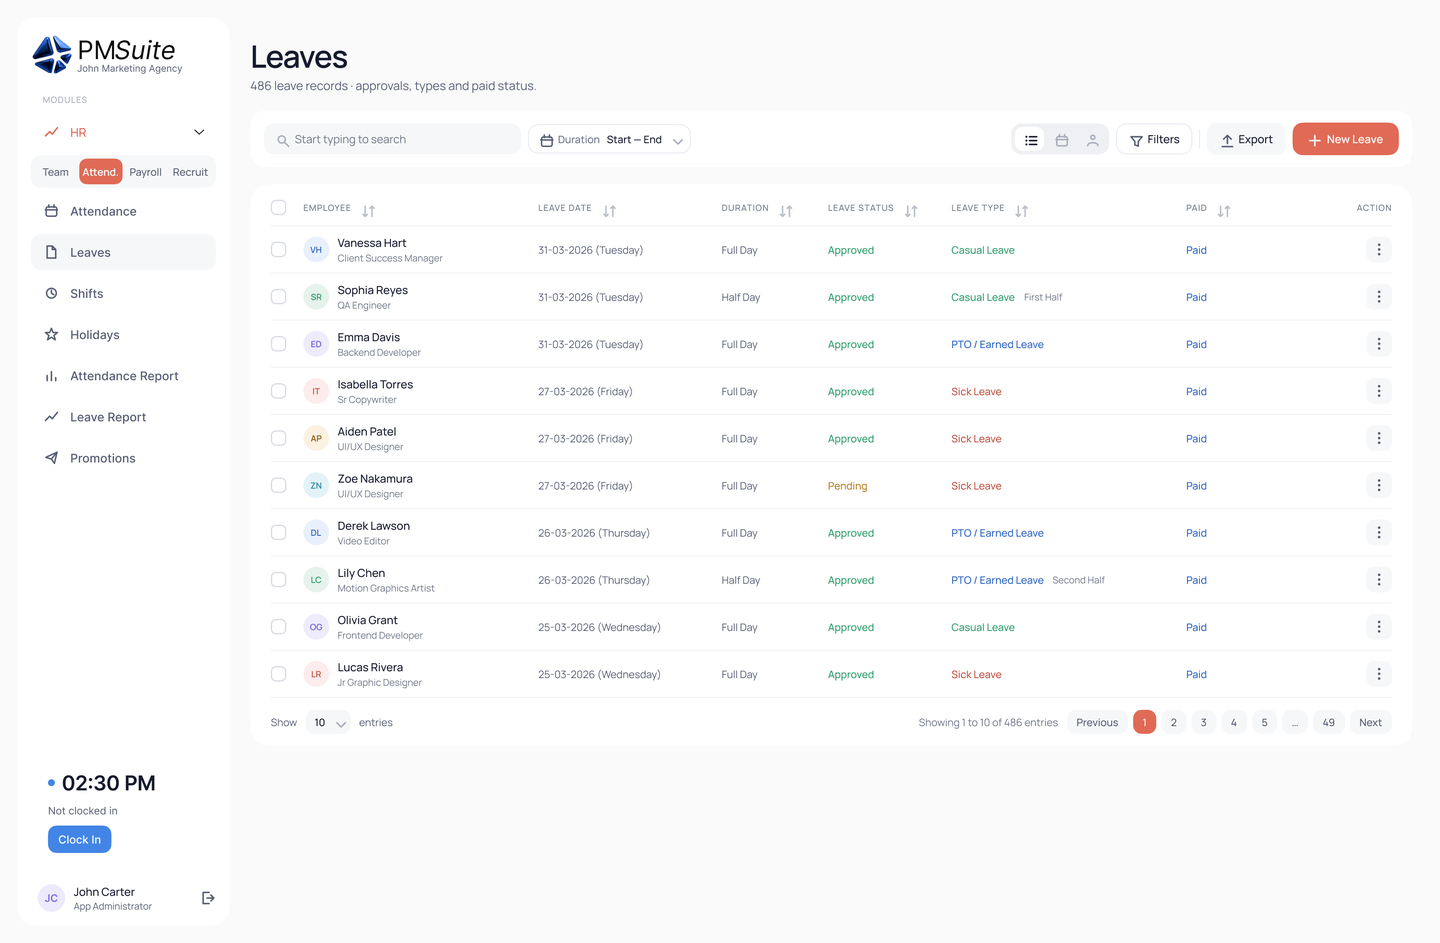Open Leave Report in the sidebar
This screenshot has height=943, width=1440.
click(123, 417)
